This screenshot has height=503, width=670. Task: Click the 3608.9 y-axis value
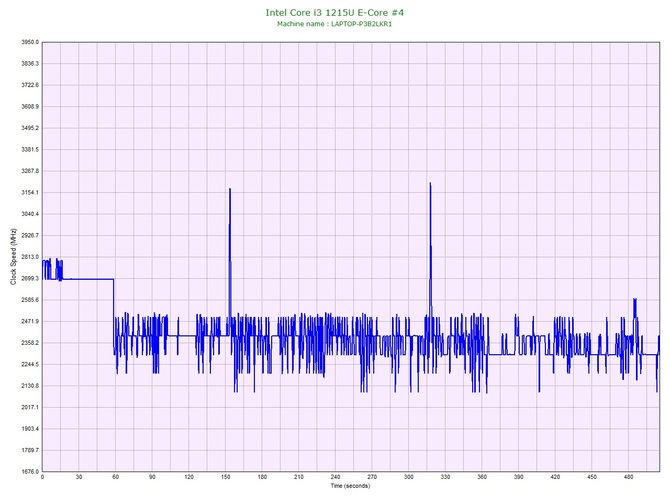(x=30, y=106)
